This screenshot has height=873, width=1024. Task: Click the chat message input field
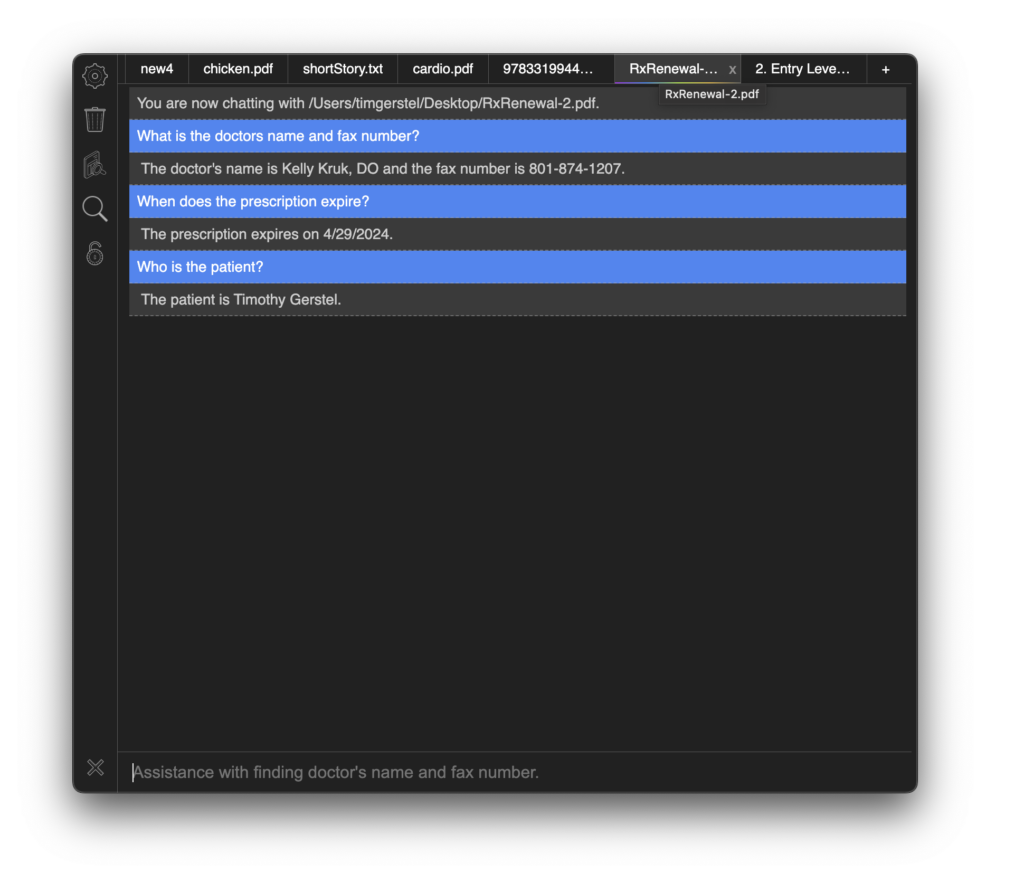pyautogui.click(x=515, y=772)
